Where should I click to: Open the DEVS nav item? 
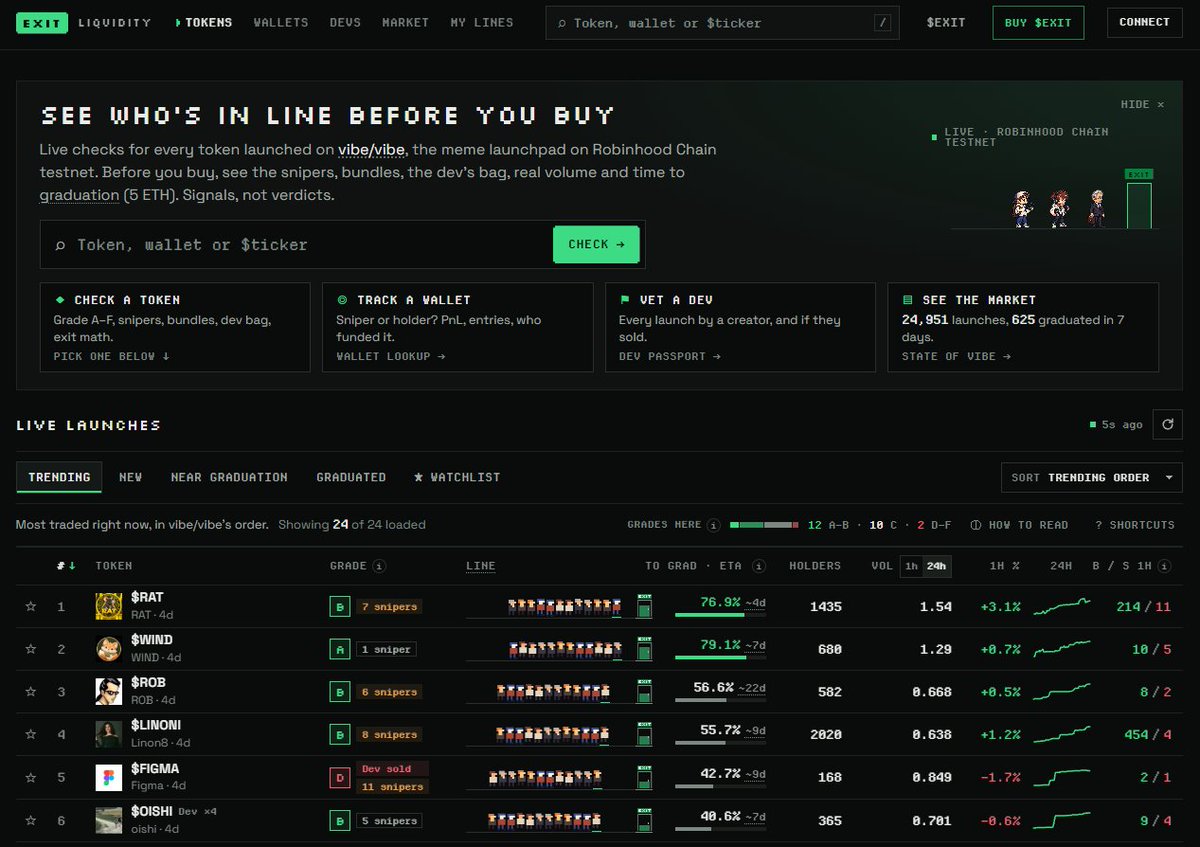345,22
